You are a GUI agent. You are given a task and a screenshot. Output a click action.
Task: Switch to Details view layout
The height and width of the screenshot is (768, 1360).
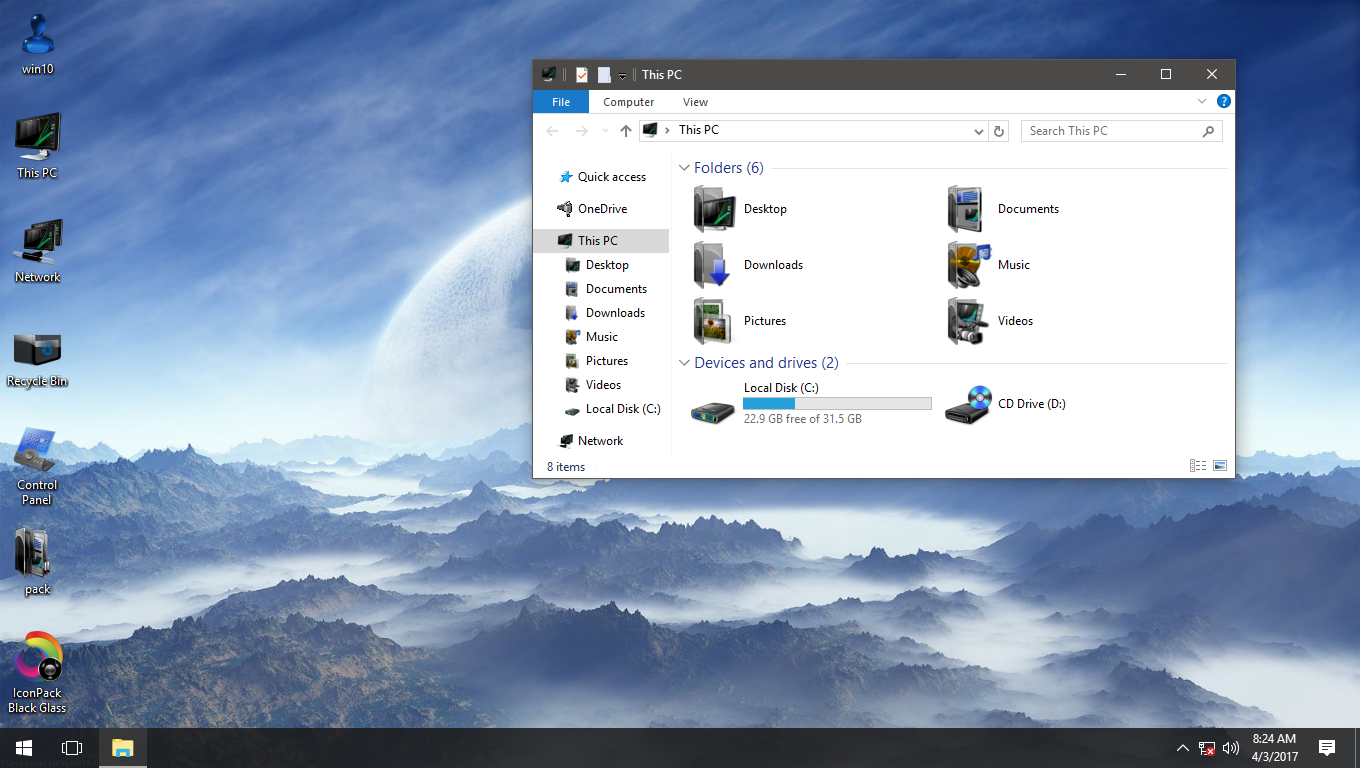[x=1197, y=466]
